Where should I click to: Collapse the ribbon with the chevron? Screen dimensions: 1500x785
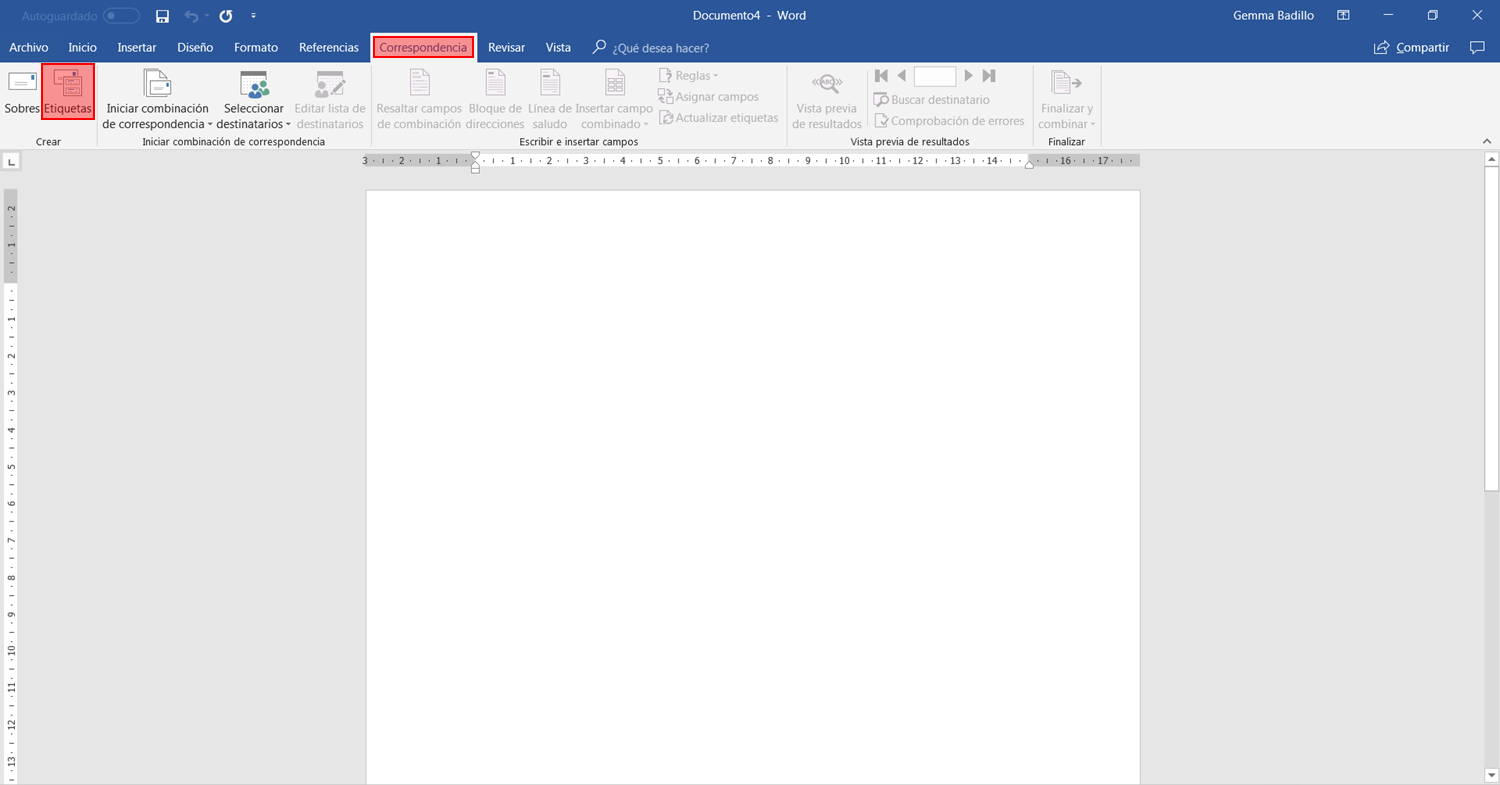tap(1486, 142)
